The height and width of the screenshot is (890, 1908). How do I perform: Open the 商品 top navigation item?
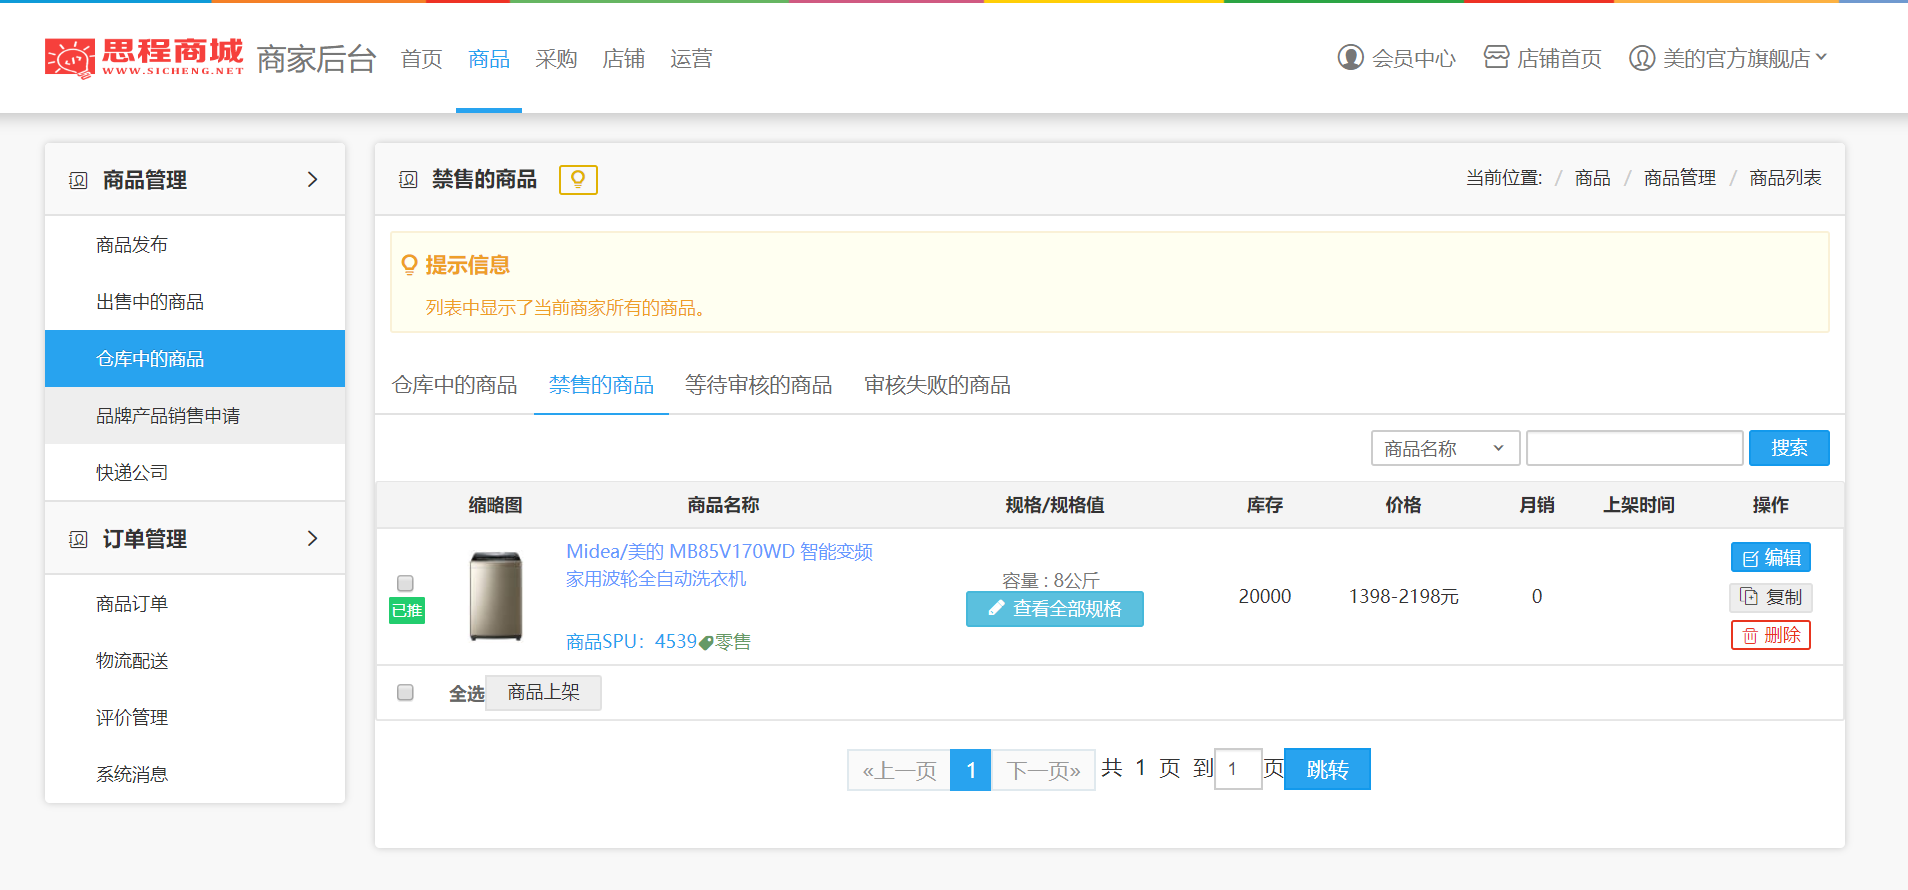[489, 59]
